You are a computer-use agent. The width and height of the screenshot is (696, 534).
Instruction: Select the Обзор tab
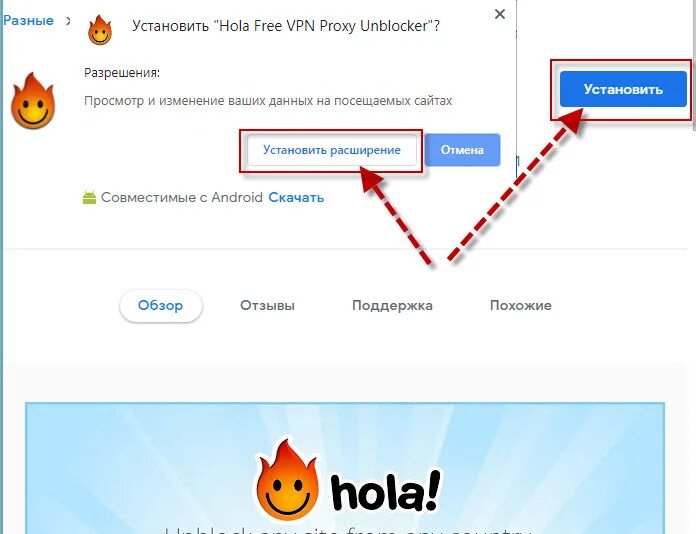coord(161,305)
